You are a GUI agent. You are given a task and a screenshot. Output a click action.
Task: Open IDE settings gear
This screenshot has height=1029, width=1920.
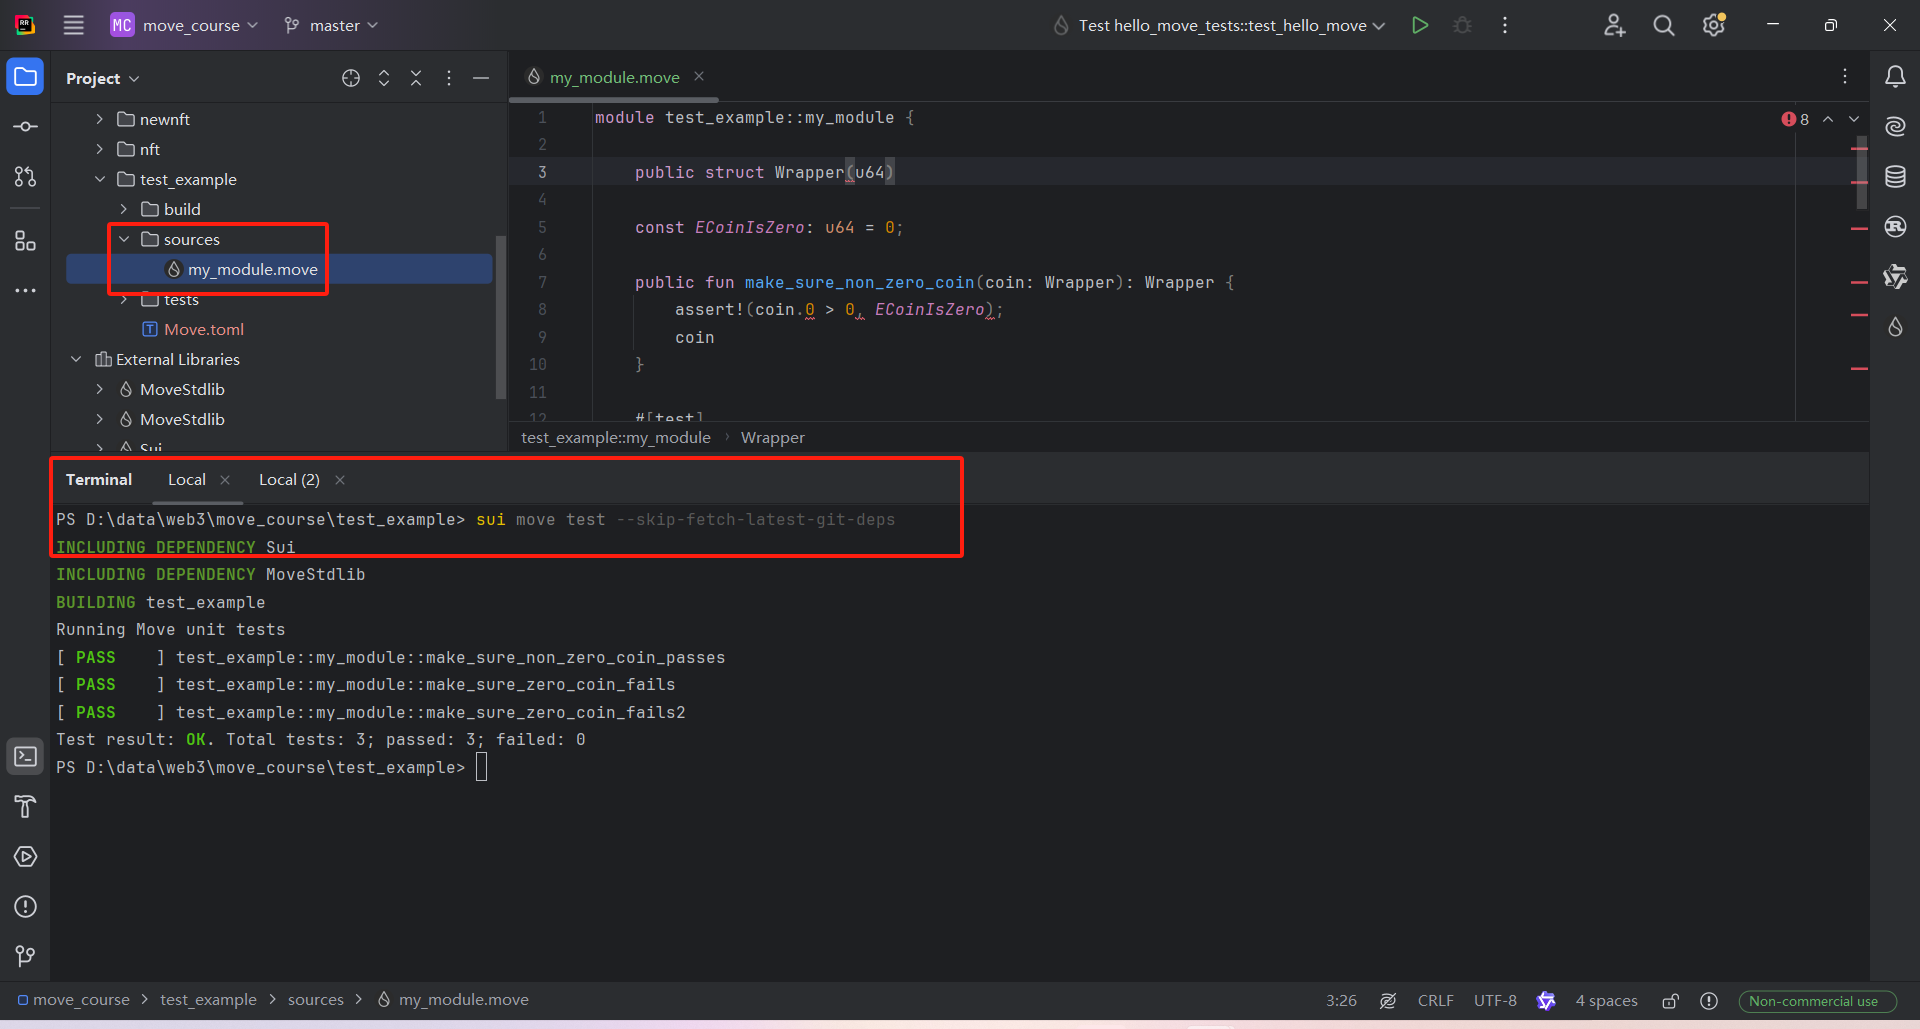1714,25
